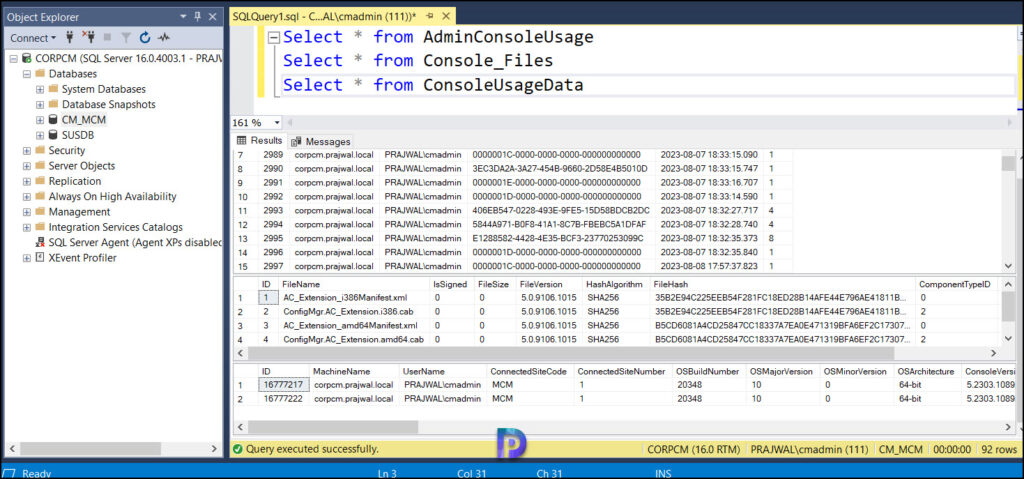Screen dimensions: 1024x479
Task: Click the Connect Object Explorer plug icon
Action: (70, 38)
